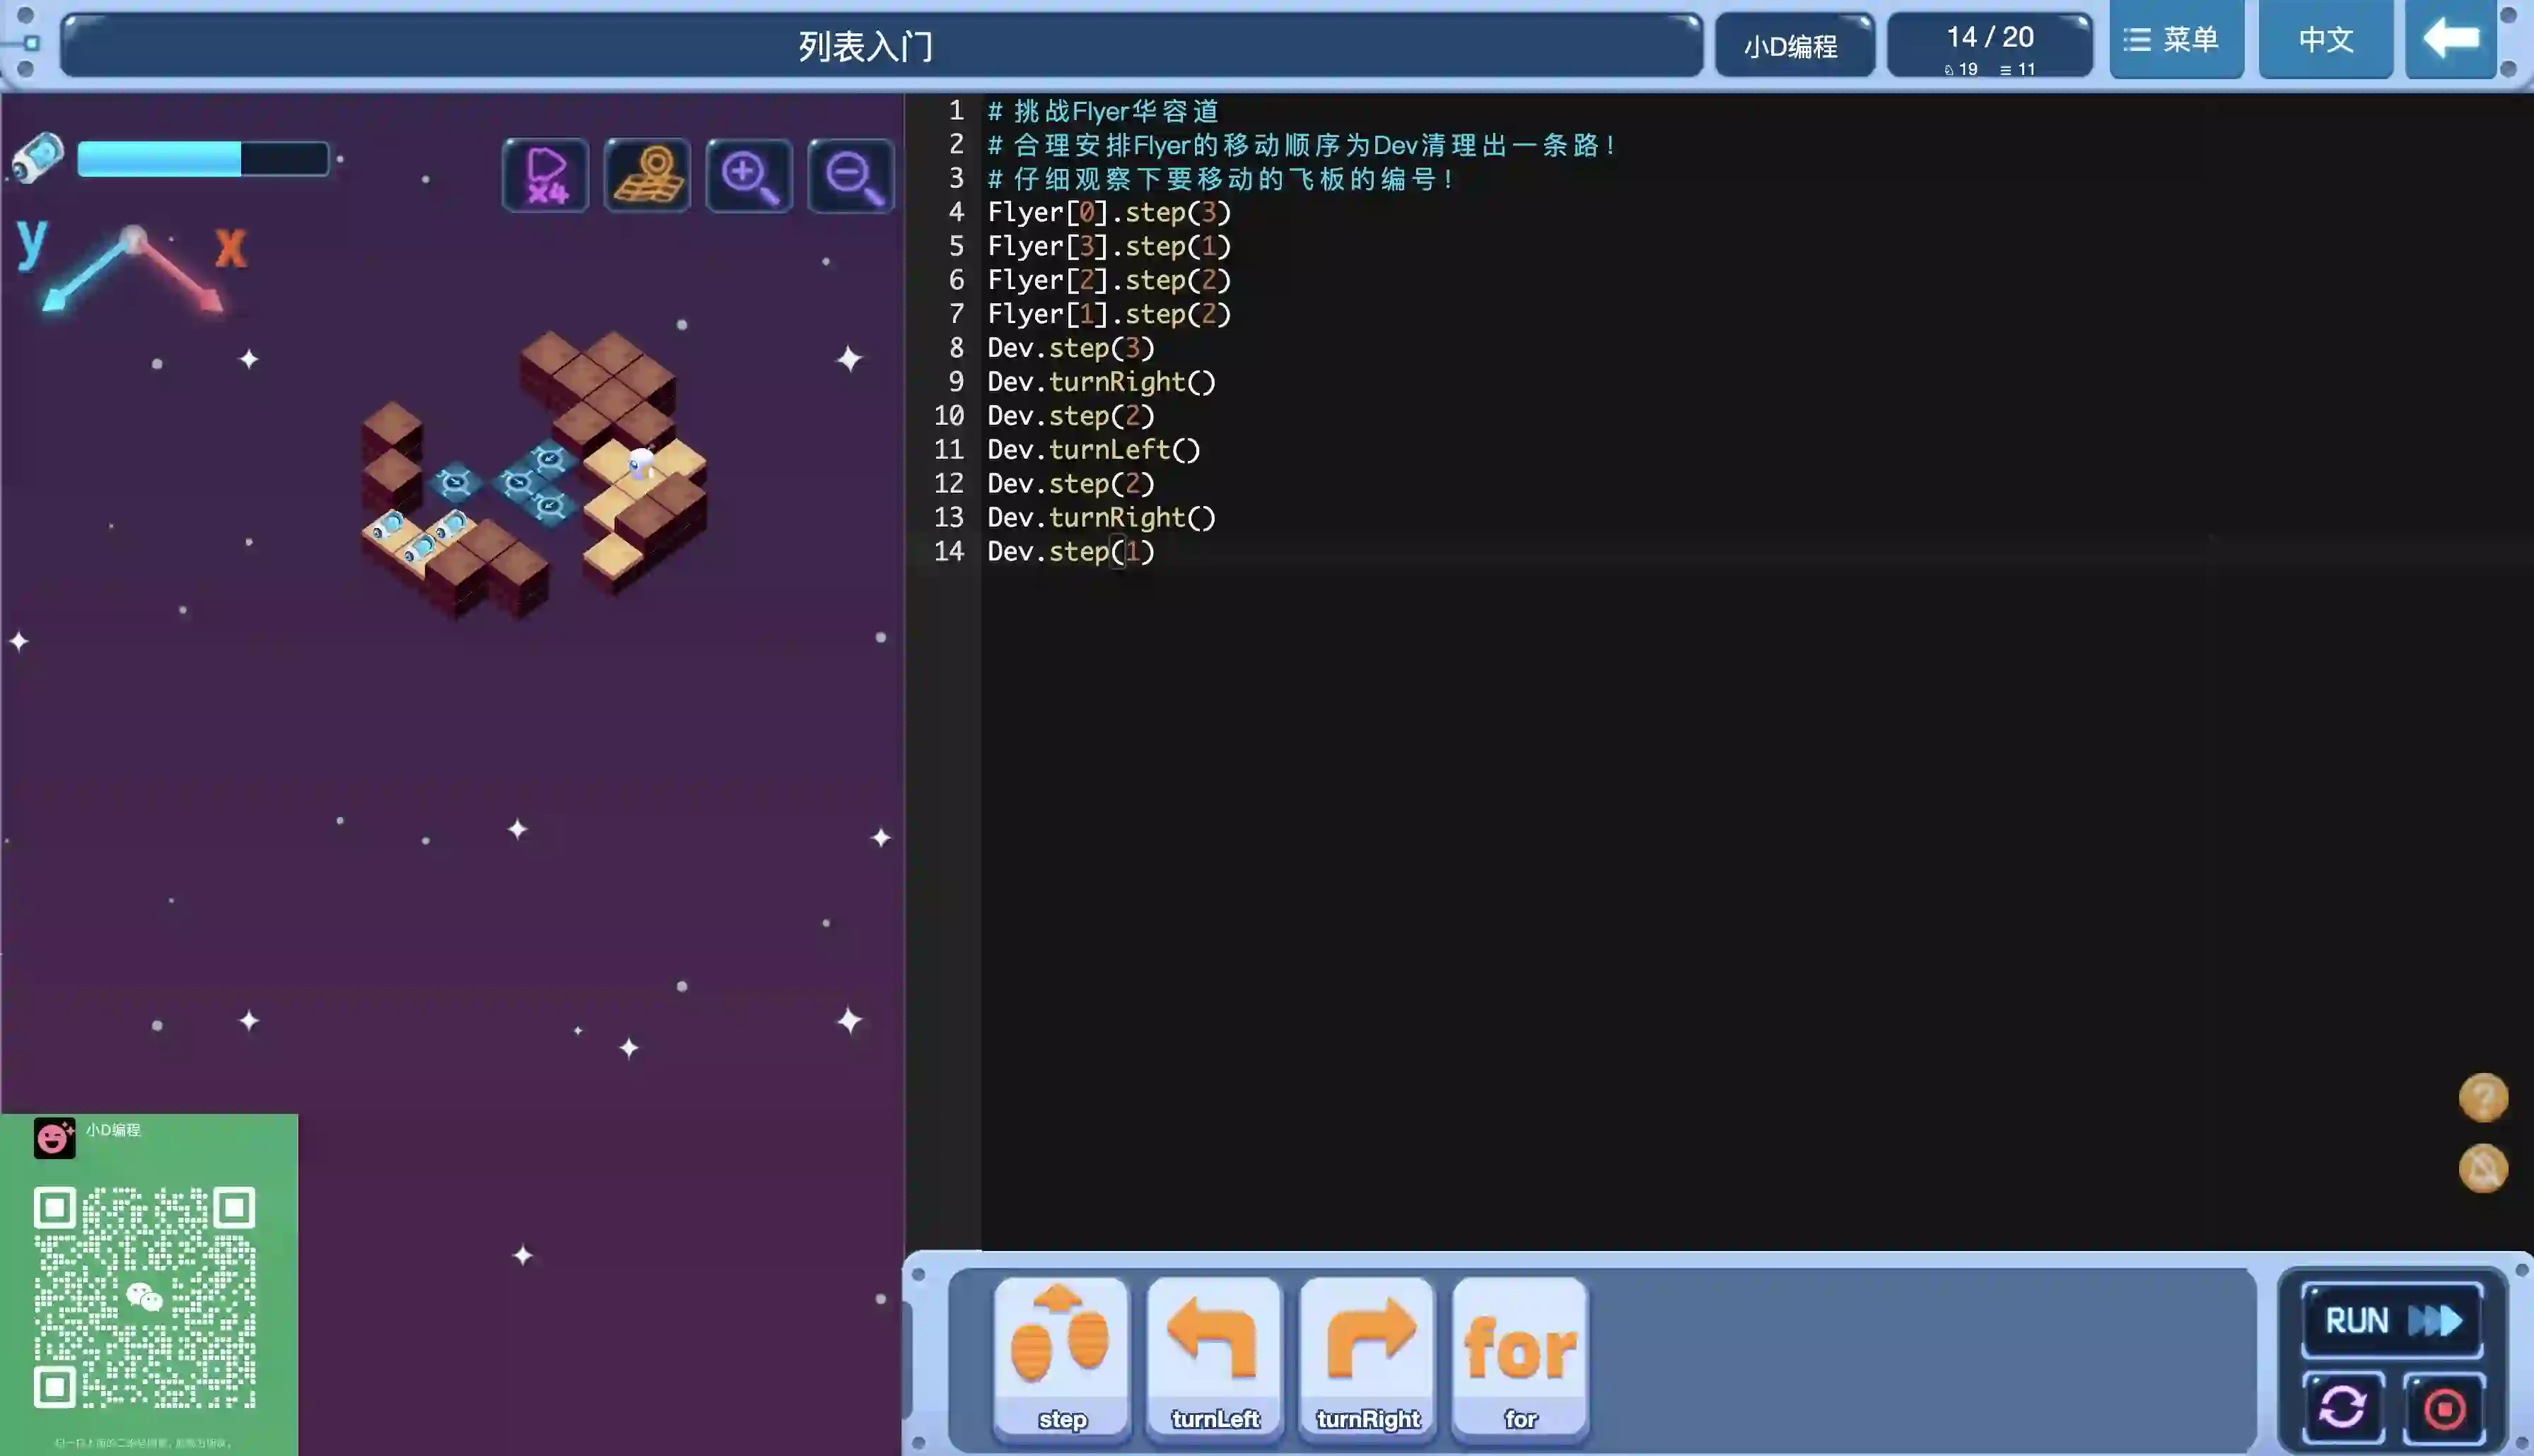The width and height of the screenshot is (2534, 1456).
Task: Insert the for loop block
Action: [x=1519, y=1358]
